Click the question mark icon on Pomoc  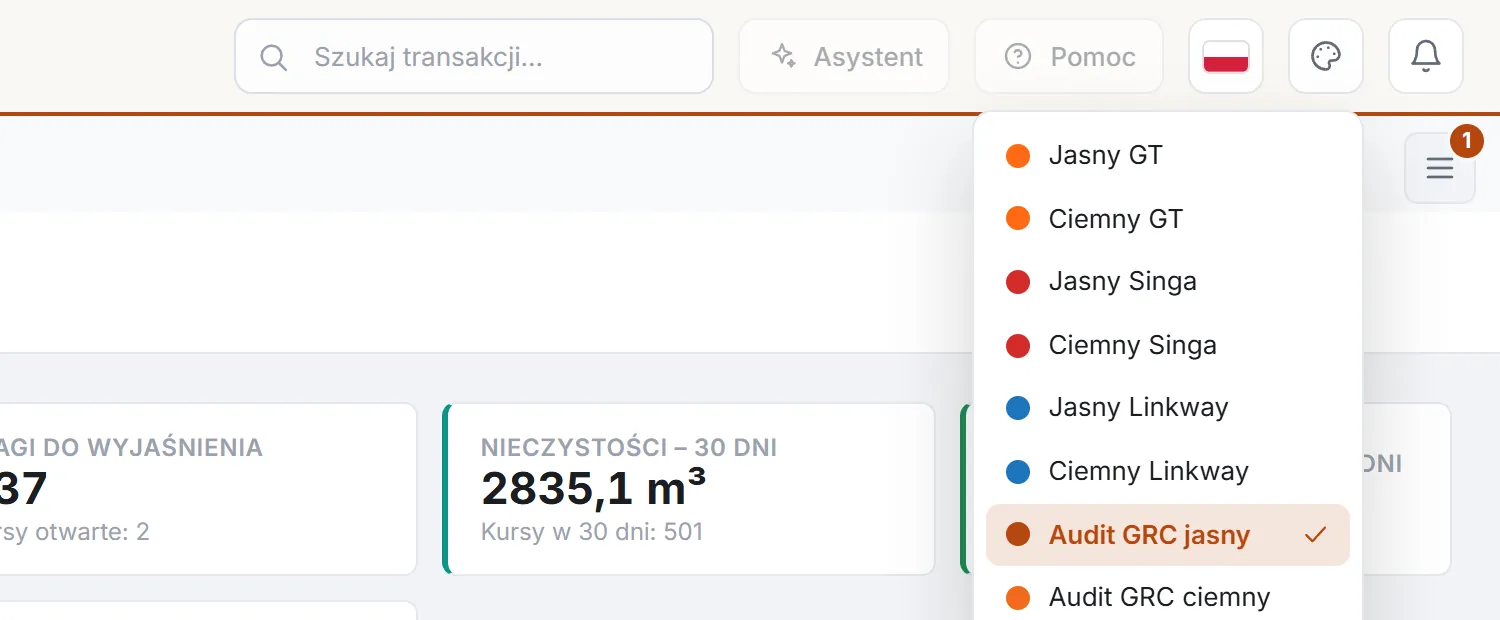click(x=1018, y=57)
